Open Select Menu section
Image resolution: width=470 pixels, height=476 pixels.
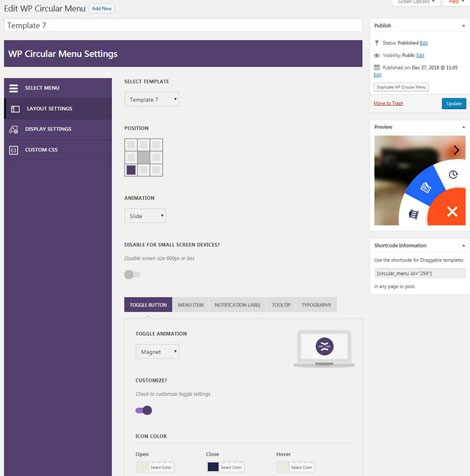(58, 88)
